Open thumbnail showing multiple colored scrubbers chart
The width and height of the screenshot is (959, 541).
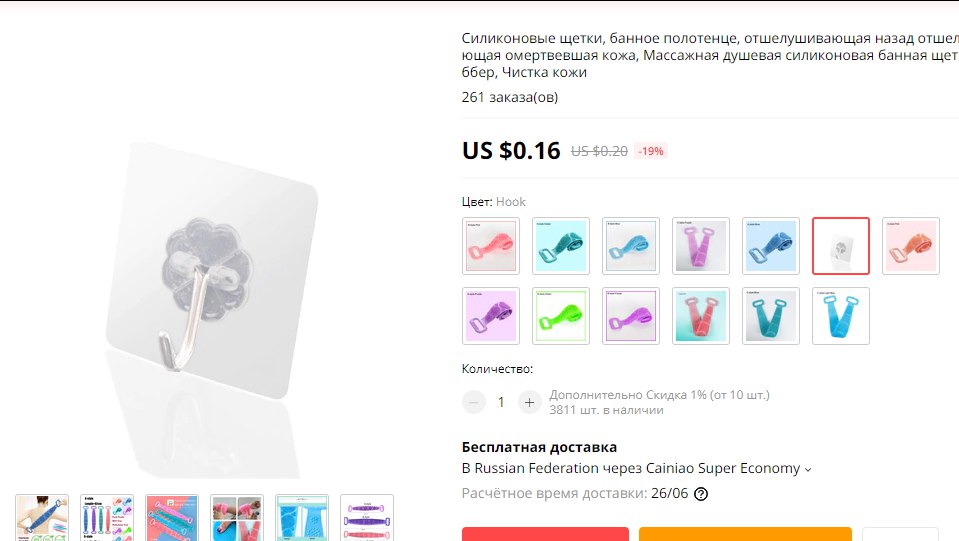[x=107, y=518]
